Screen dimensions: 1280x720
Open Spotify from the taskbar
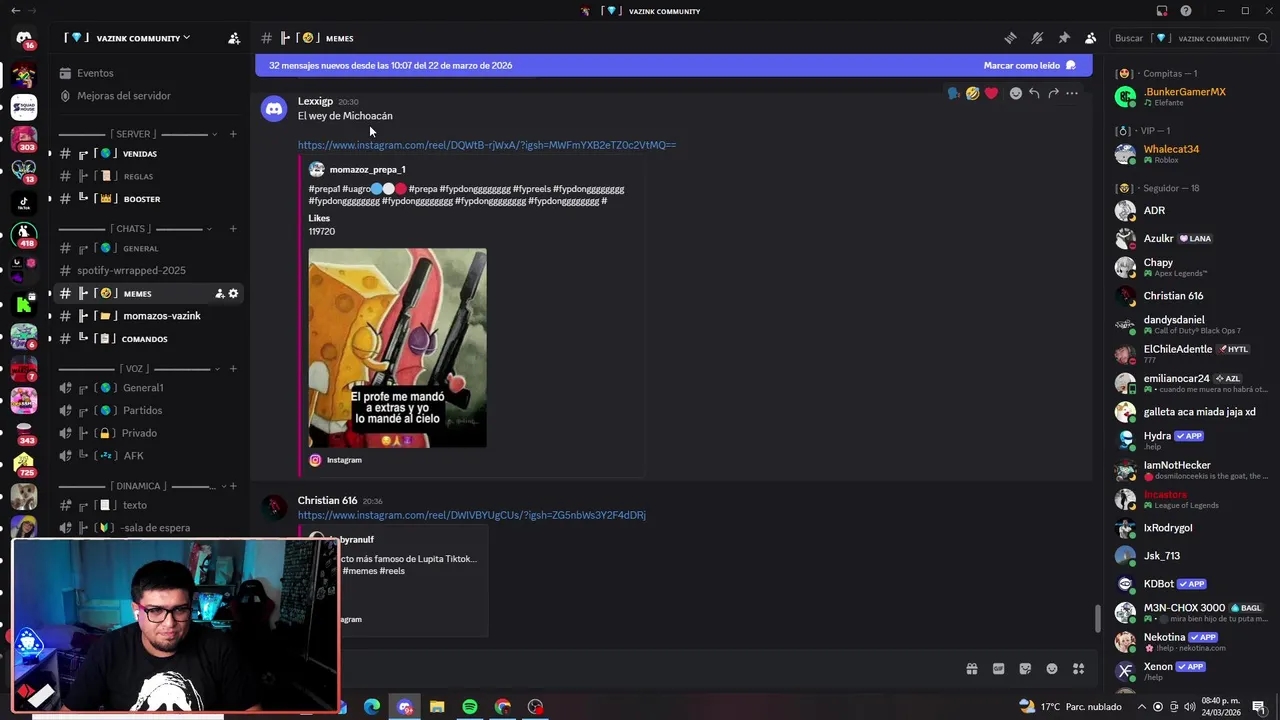[470, 707]
